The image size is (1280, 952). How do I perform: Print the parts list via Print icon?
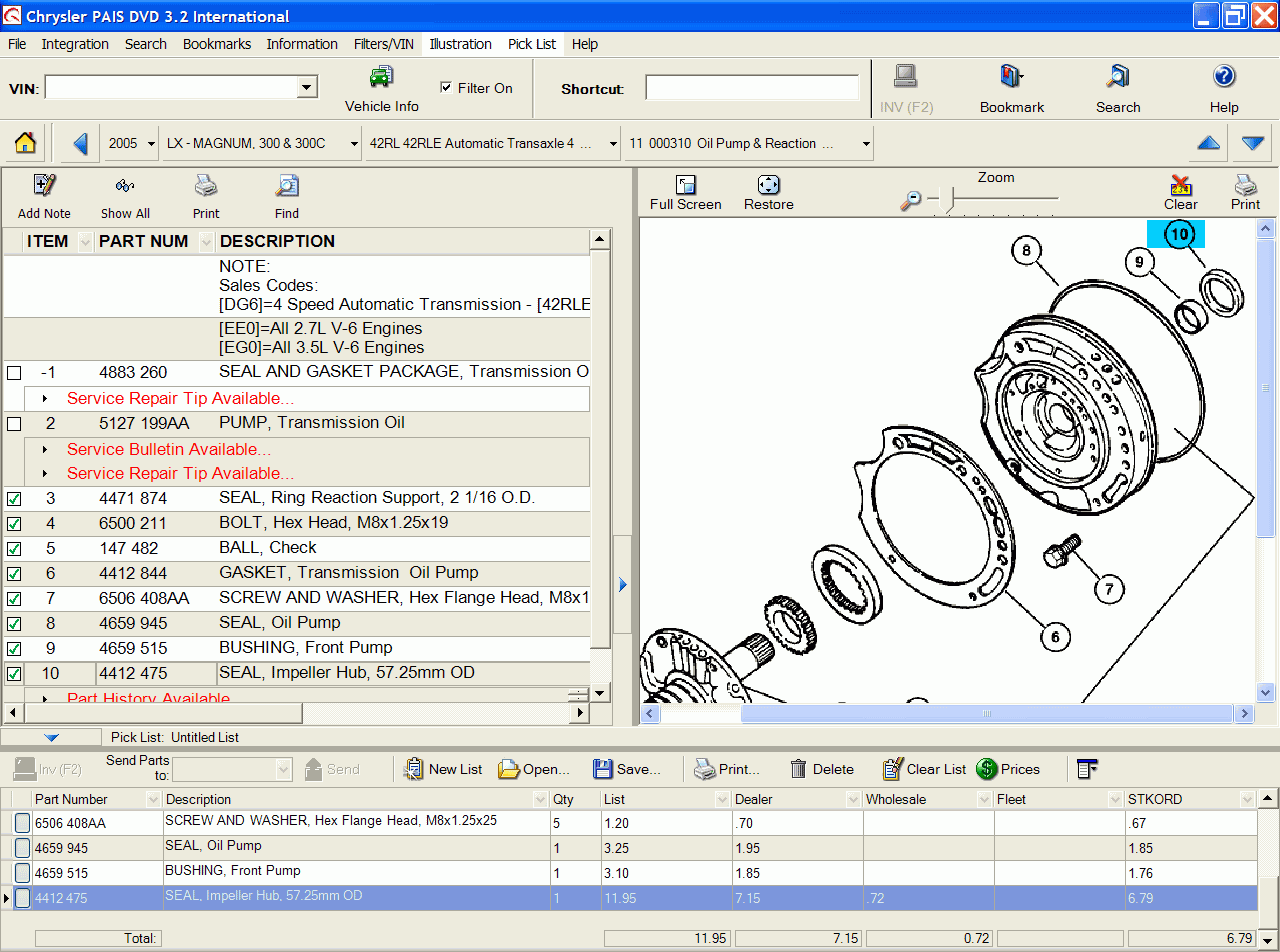pyautogui.click(x=206, y=196)
